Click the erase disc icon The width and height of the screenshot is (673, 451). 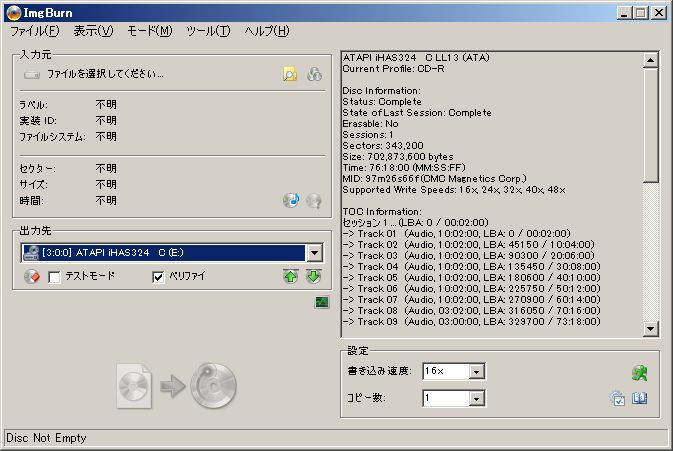(32, 277)
